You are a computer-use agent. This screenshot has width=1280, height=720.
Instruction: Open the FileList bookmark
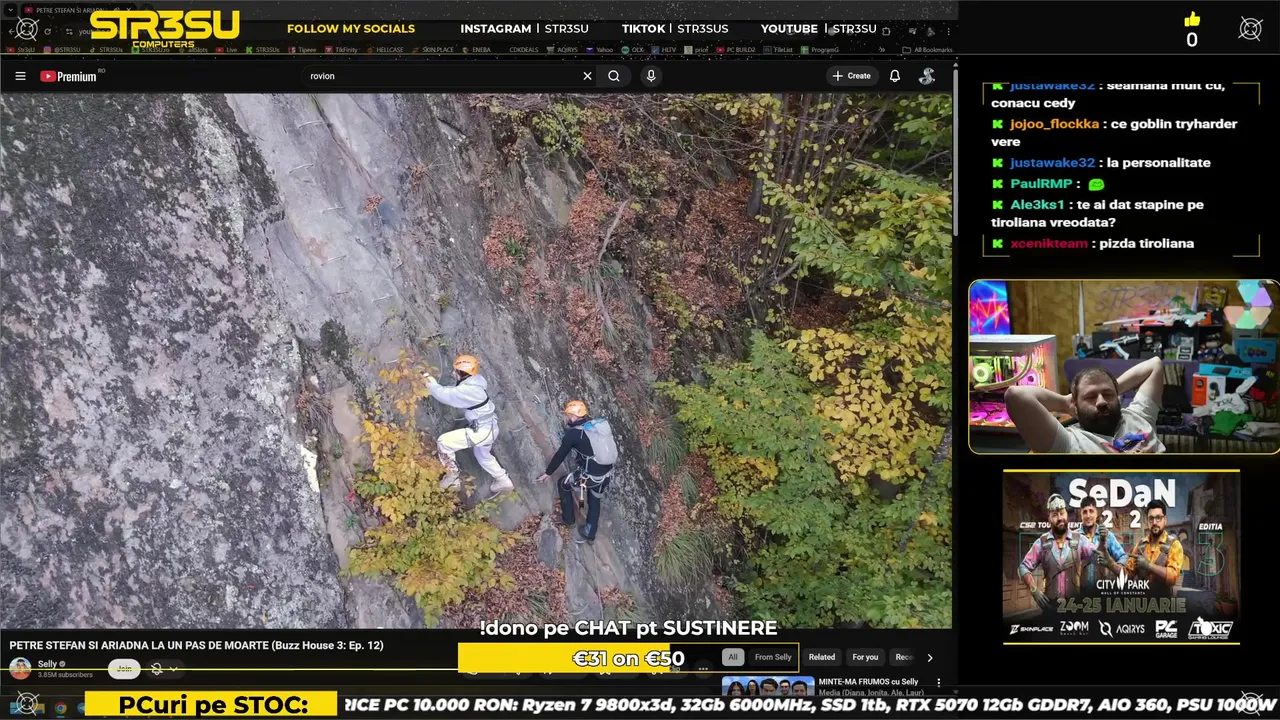tap(779, 50)
